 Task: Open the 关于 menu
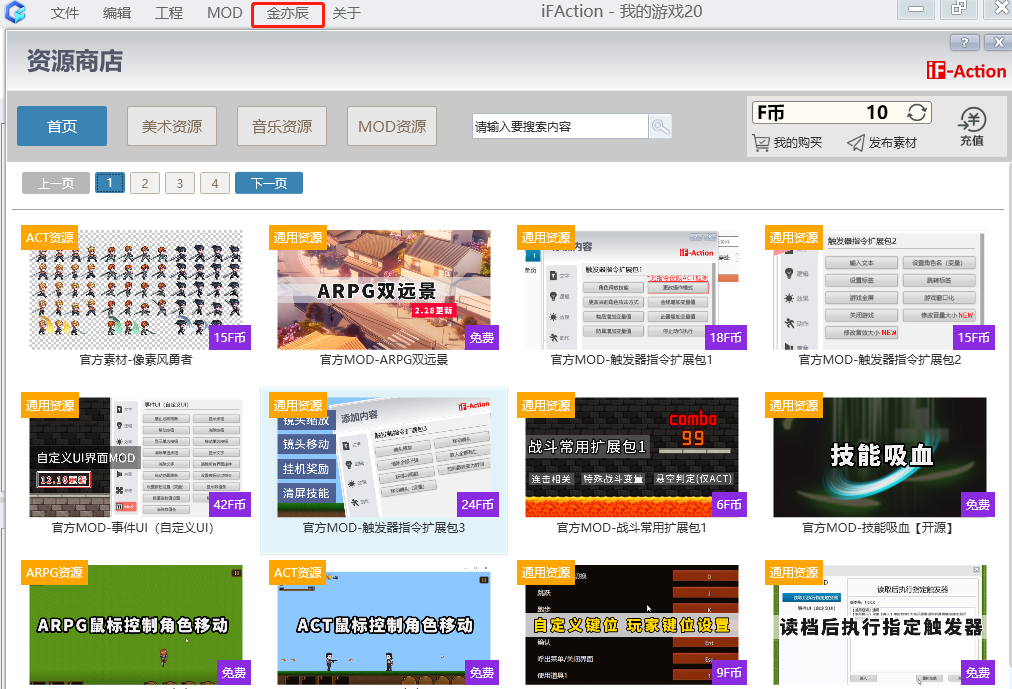tap(347, 13)
